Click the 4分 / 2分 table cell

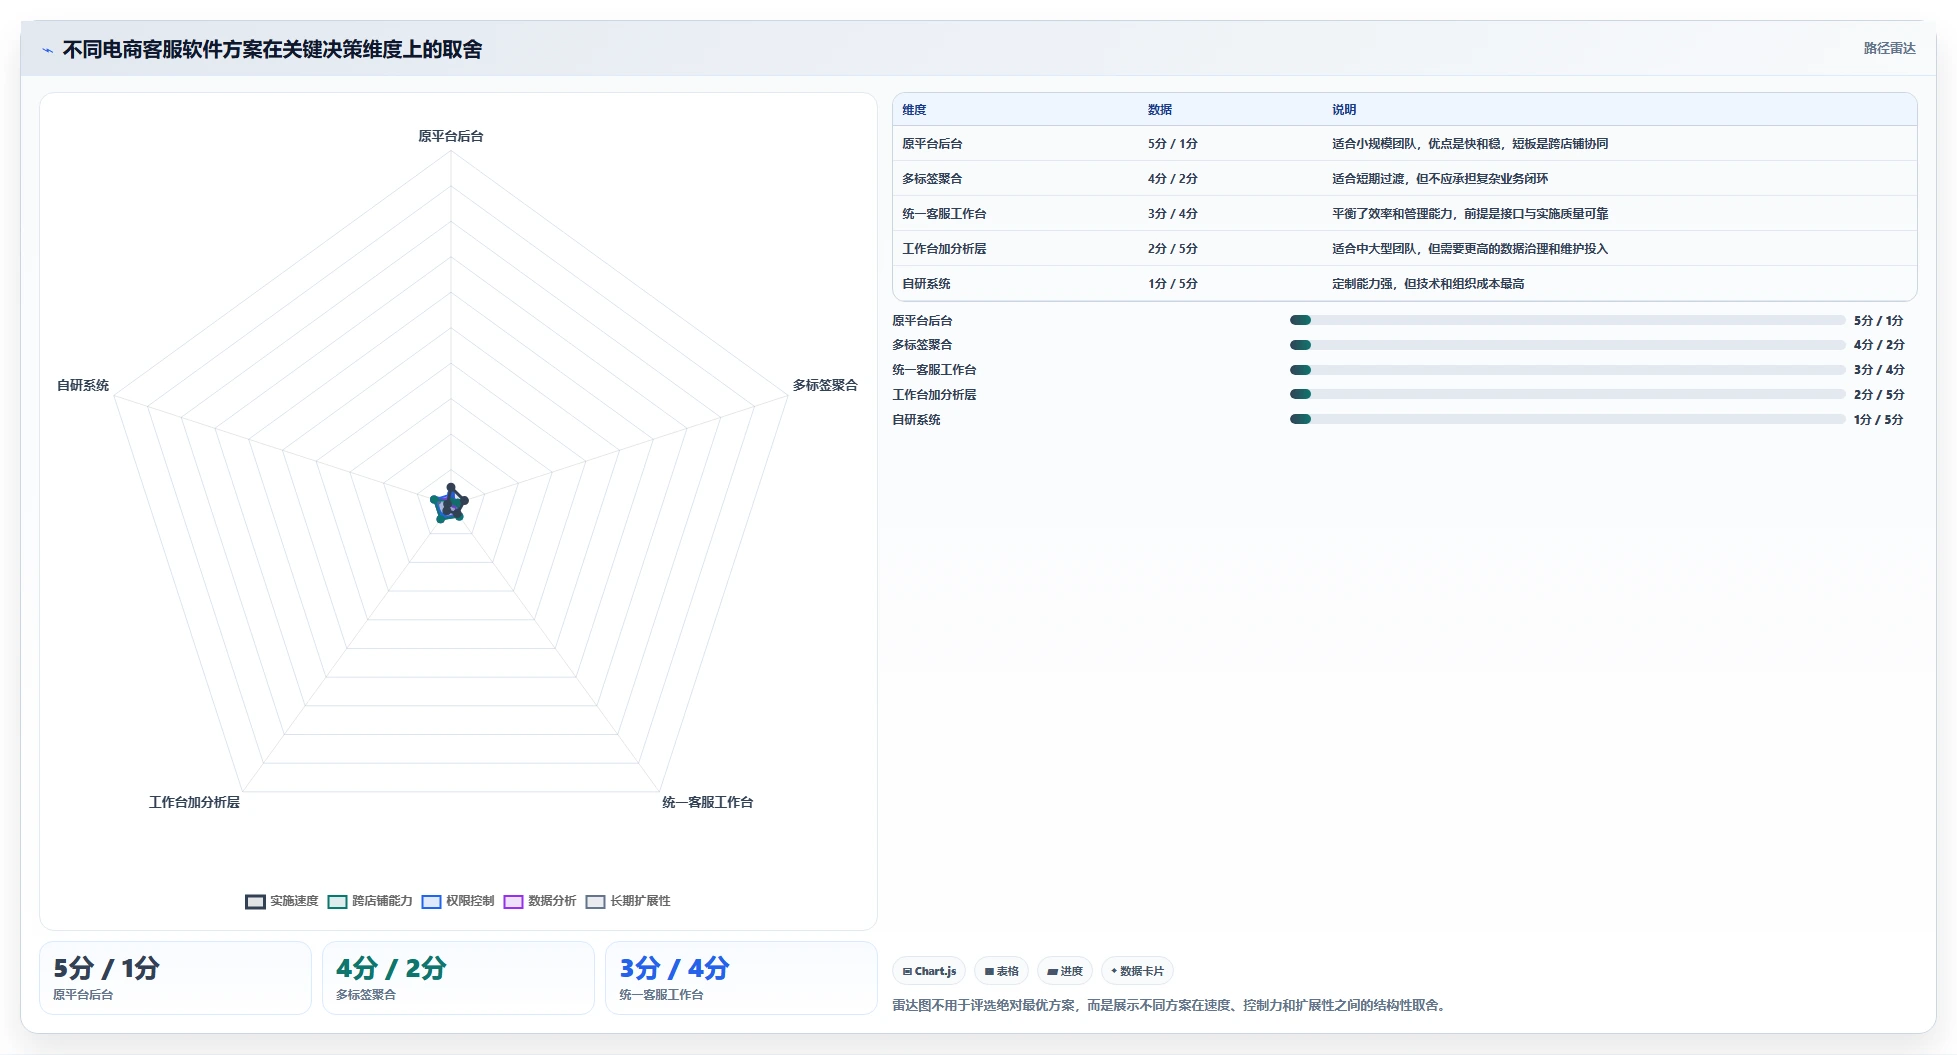point(1173,179)
